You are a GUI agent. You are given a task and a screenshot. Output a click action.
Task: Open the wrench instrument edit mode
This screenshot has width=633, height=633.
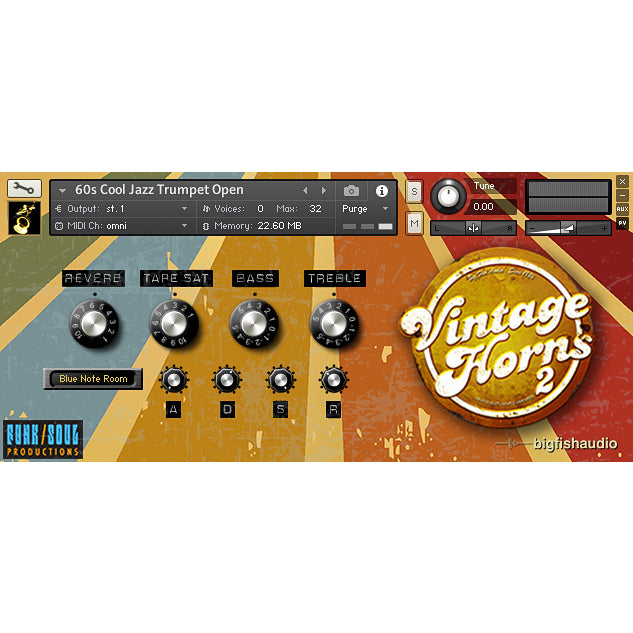[24, 189]
